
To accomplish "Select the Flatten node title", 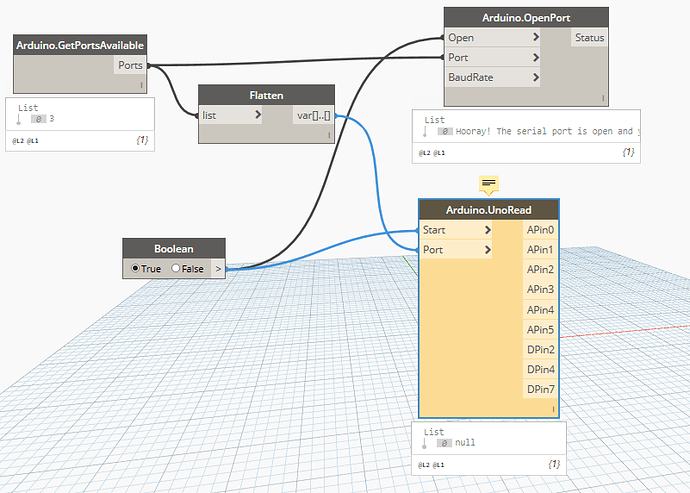I will tap(266, 95).
